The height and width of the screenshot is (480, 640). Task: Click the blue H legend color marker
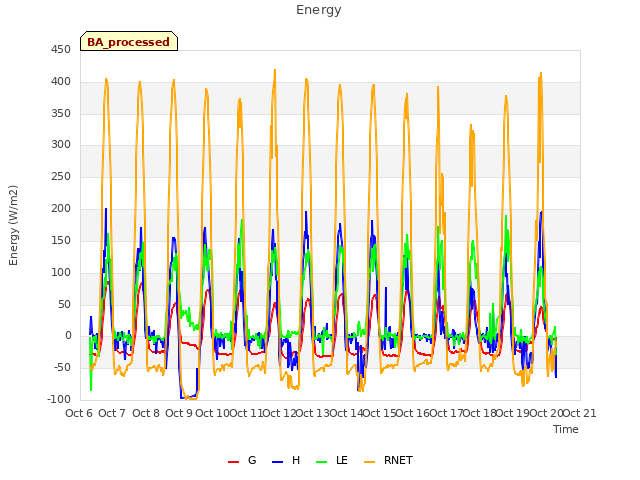pos(277,462)
